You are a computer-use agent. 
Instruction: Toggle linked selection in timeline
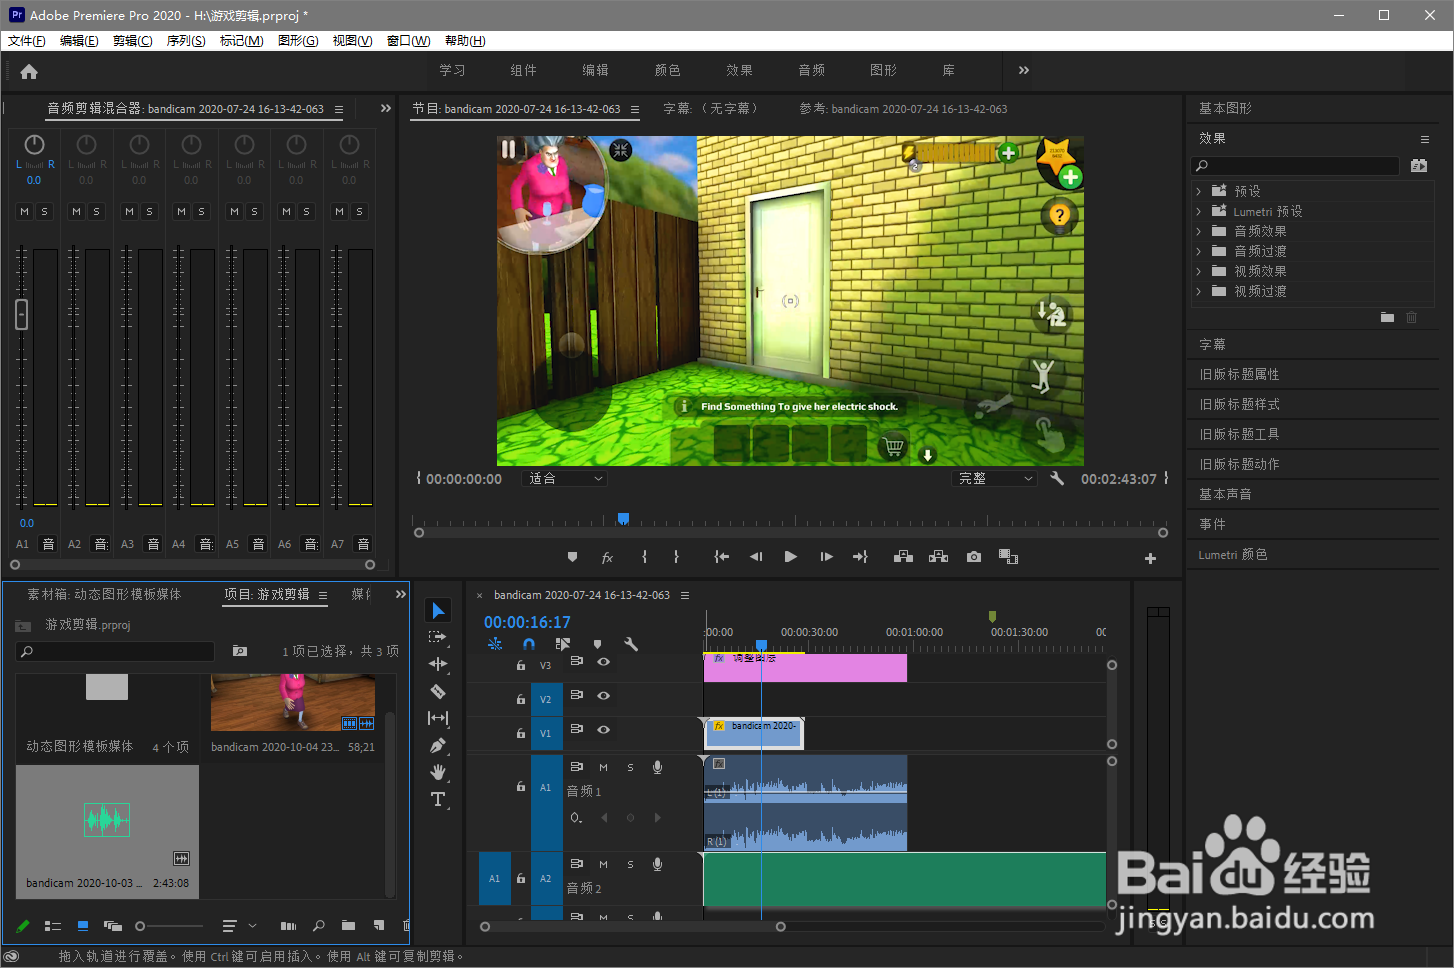[x=563, y=644]
